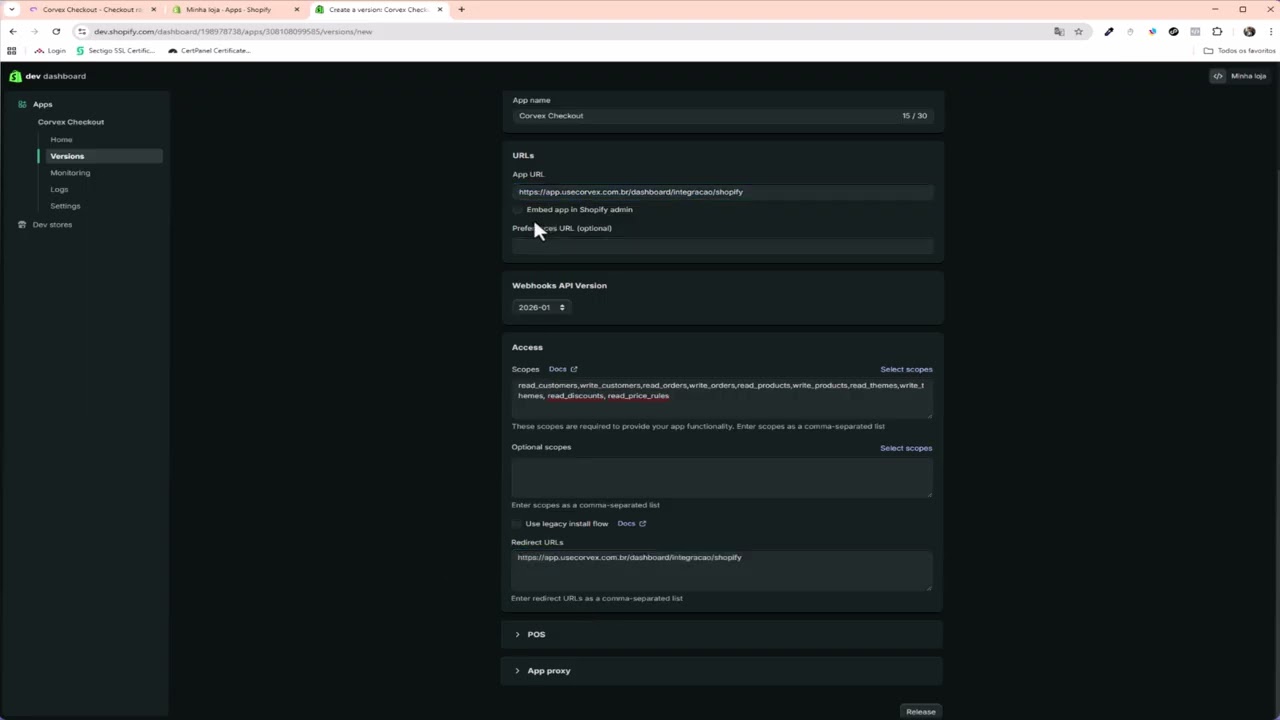Toggle Embed app in Shopify admin checkbox

[x=517, y=210]
